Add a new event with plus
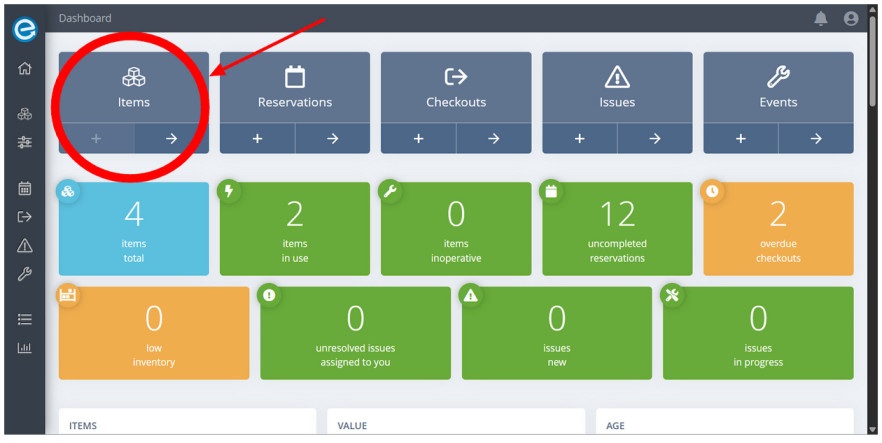Viewport: 882px width, 443px height. coord(741,138)
